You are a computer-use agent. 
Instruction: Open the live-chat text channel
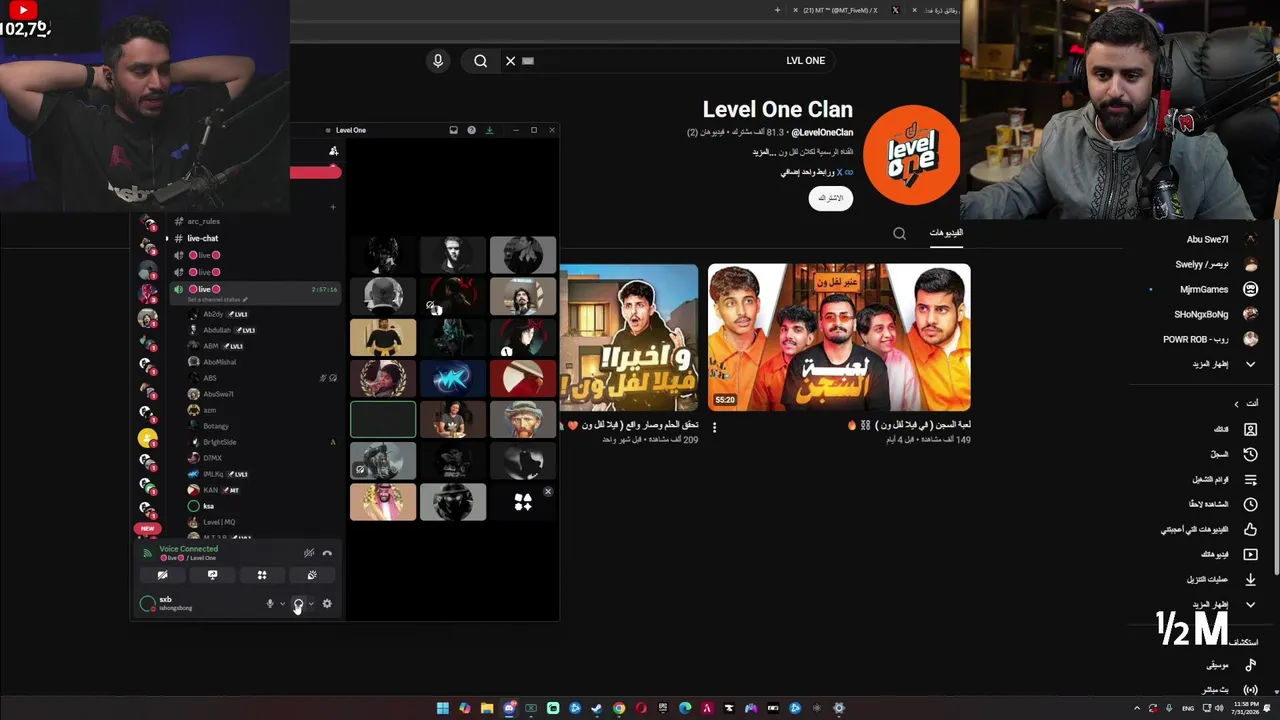[203, 238]
